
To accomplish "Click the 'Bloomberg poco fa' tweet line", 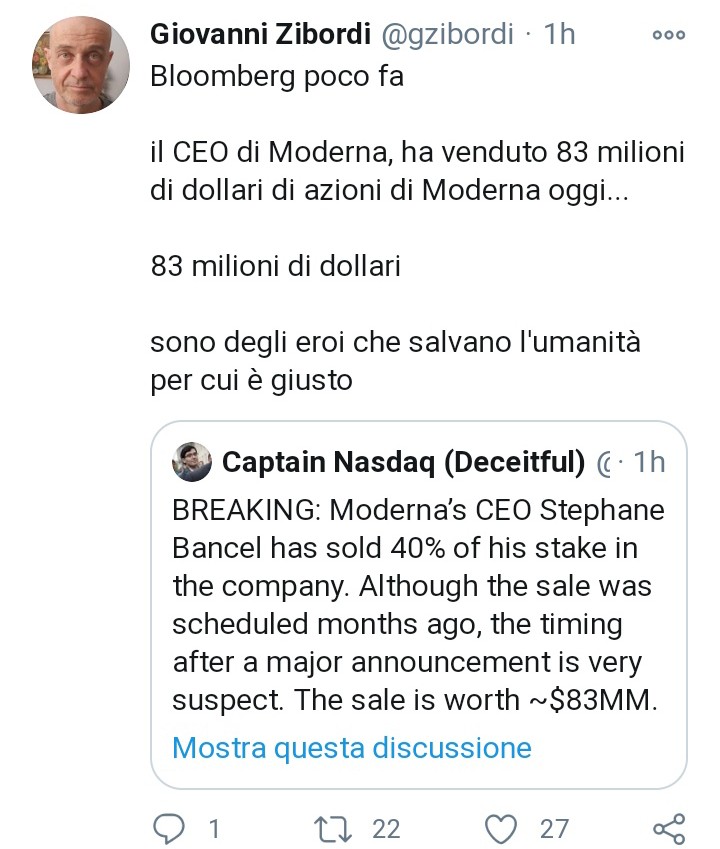I will coord(277,76).
